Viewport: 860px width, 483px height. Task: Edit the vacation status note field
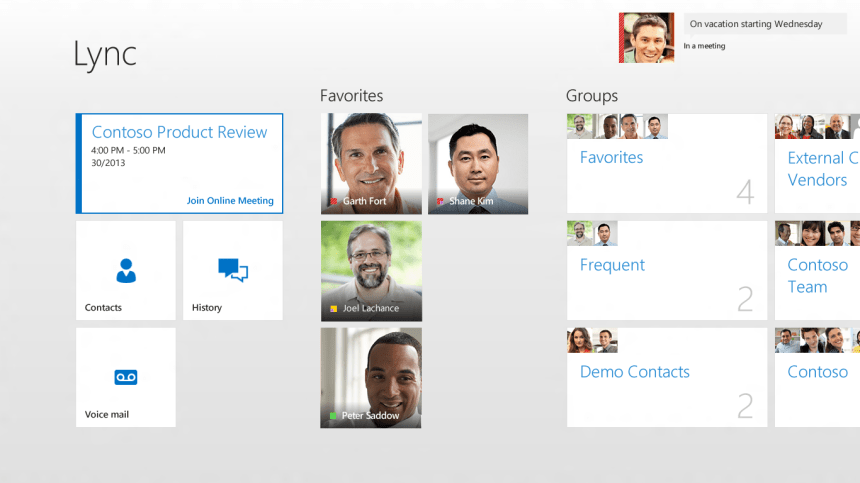768,24
